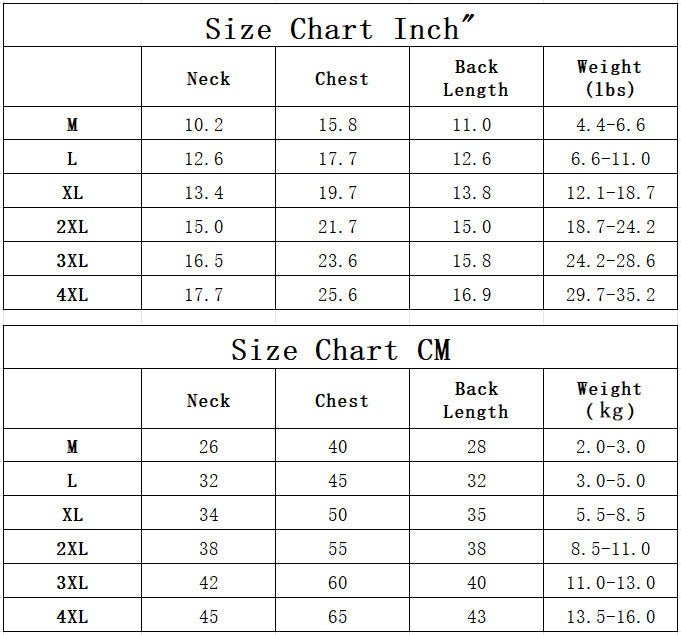The image size is (681, 635).
Task: Click the 8.5-11.0 kg weight cell
Action: [610, 548]
